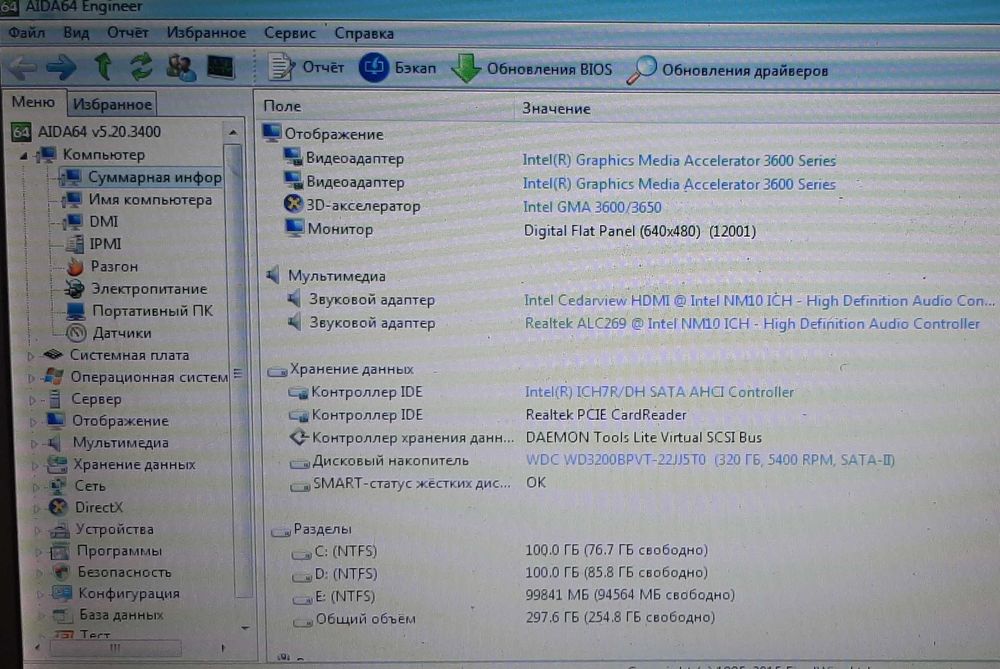
Task: Expand the Мультимедиа tree node
Action: [34, 443]
